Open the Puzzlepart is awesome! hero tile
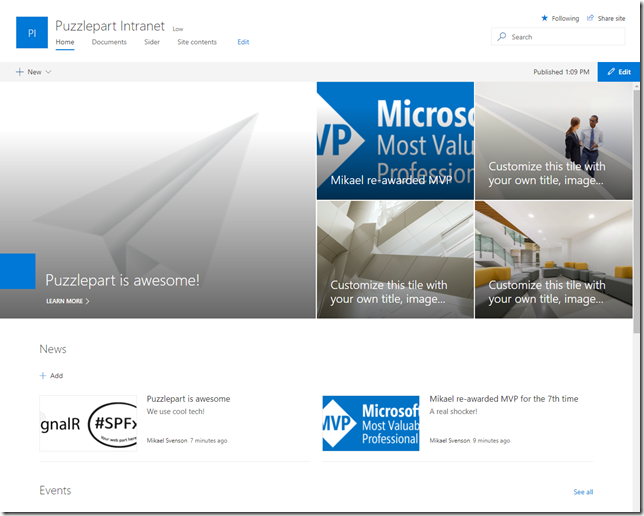Viewport: 644px width, 516px height. coord(158,200)
